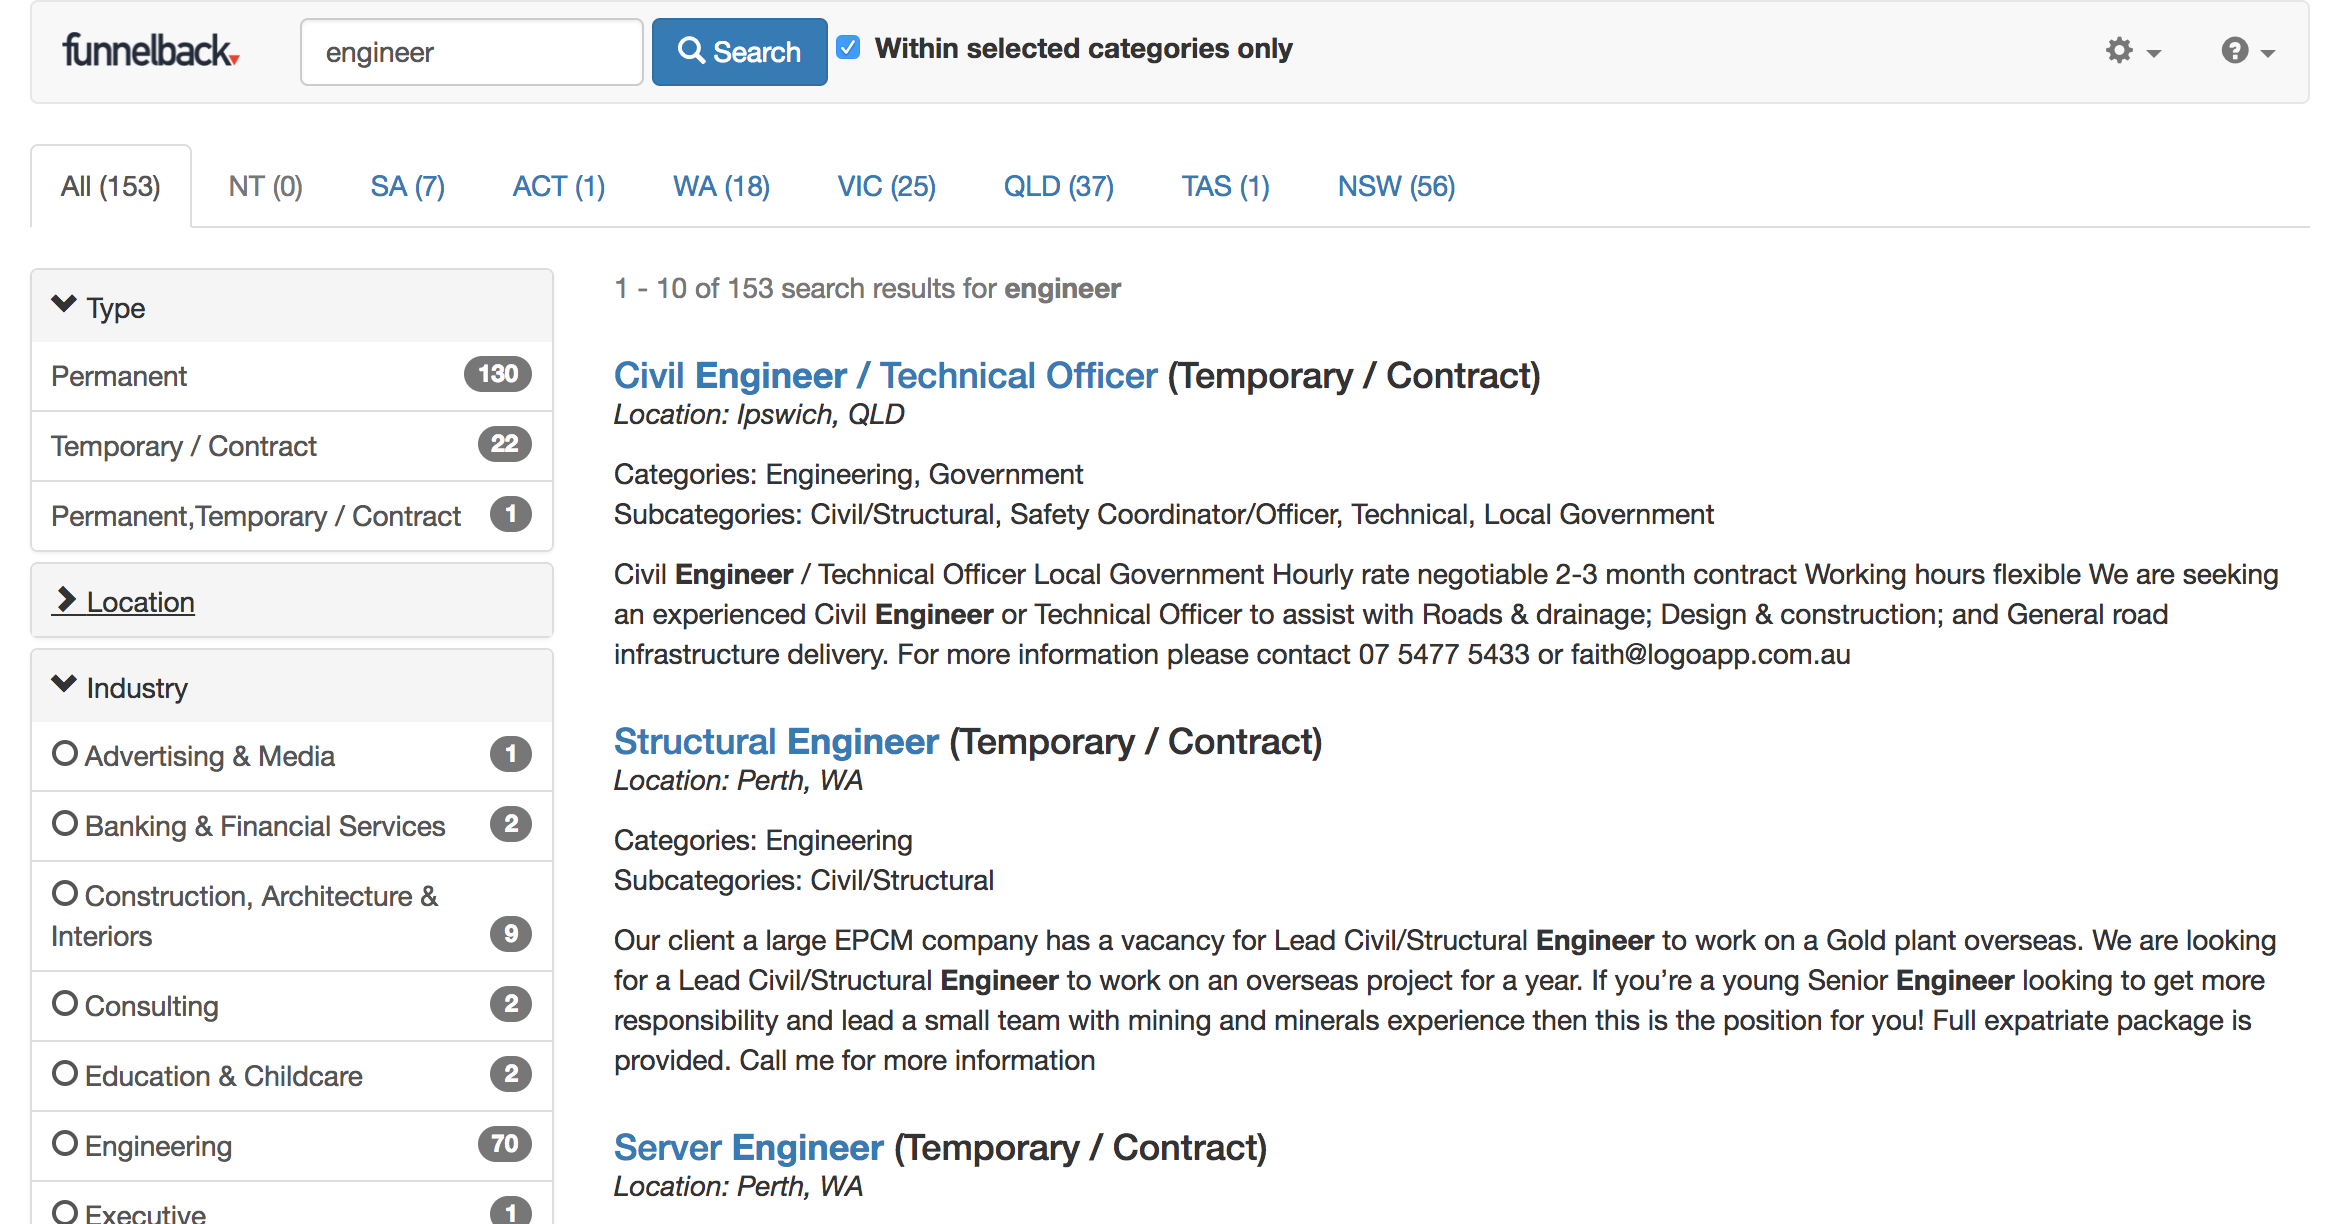Choose the Consulting industry radio option
The image size is (2336, 1224).
(x=65, y=1004)
